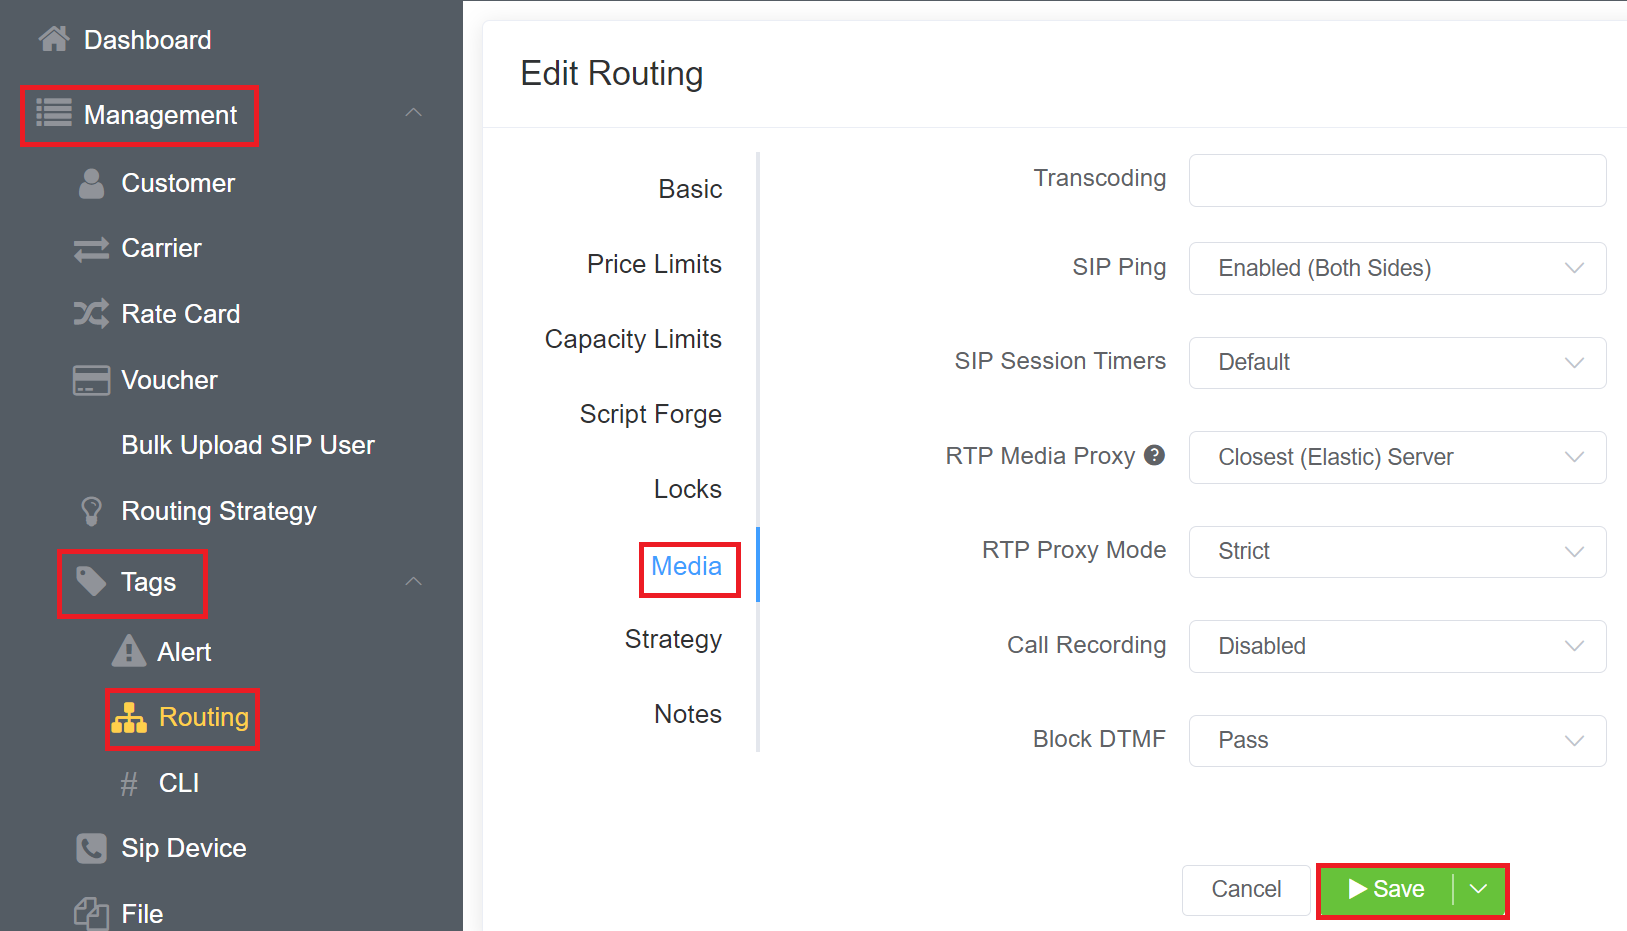Open the Call Recording dropdown
The image size is (1627, 931).
coord(1396,646)
